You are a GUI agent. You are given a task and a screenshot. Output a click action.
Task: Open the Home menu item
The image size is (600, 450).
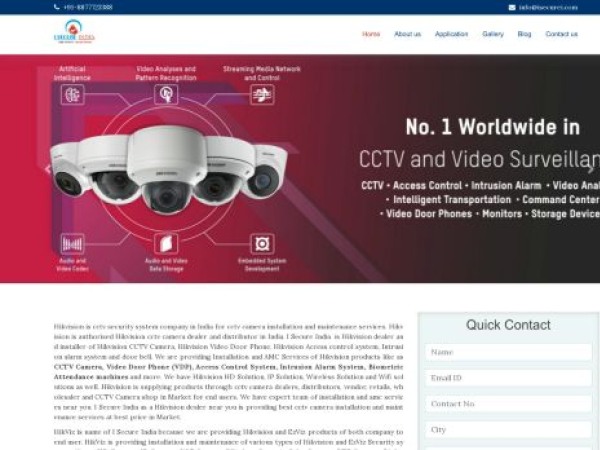click(x=371, y=34)
